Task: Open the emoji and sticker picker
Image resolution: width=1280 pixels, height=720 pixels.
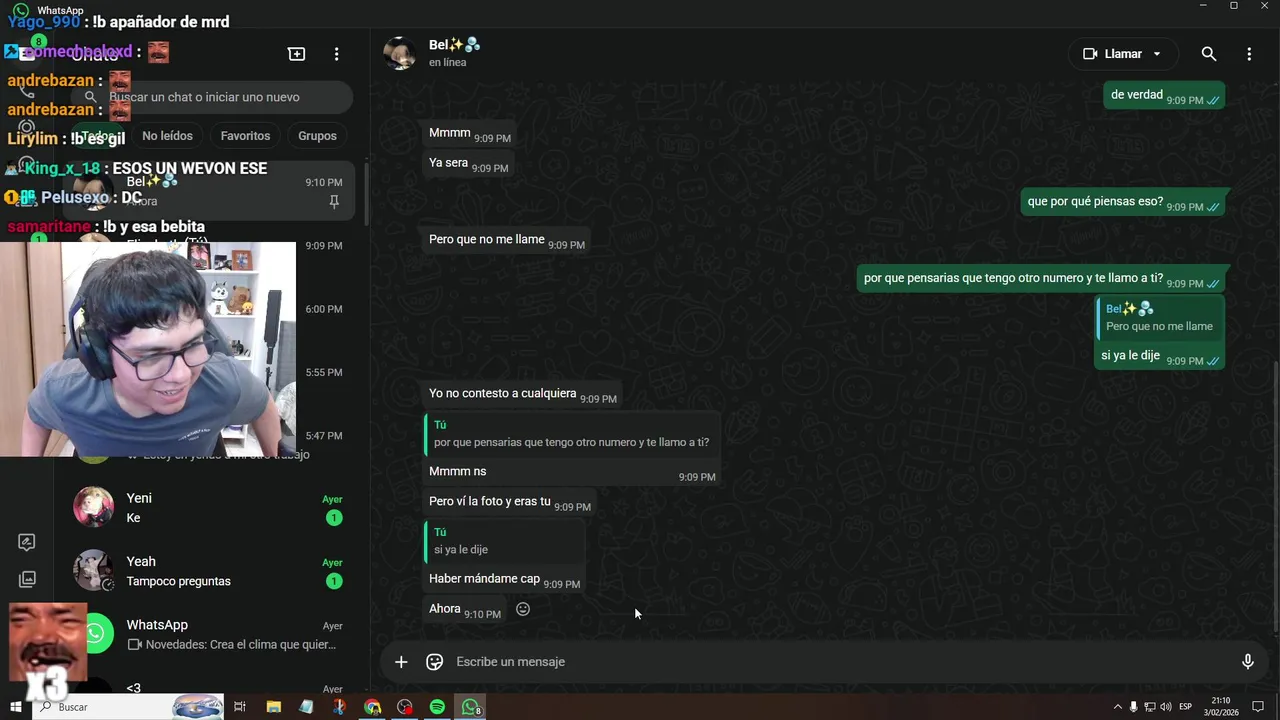Action: tap(435, 662)
